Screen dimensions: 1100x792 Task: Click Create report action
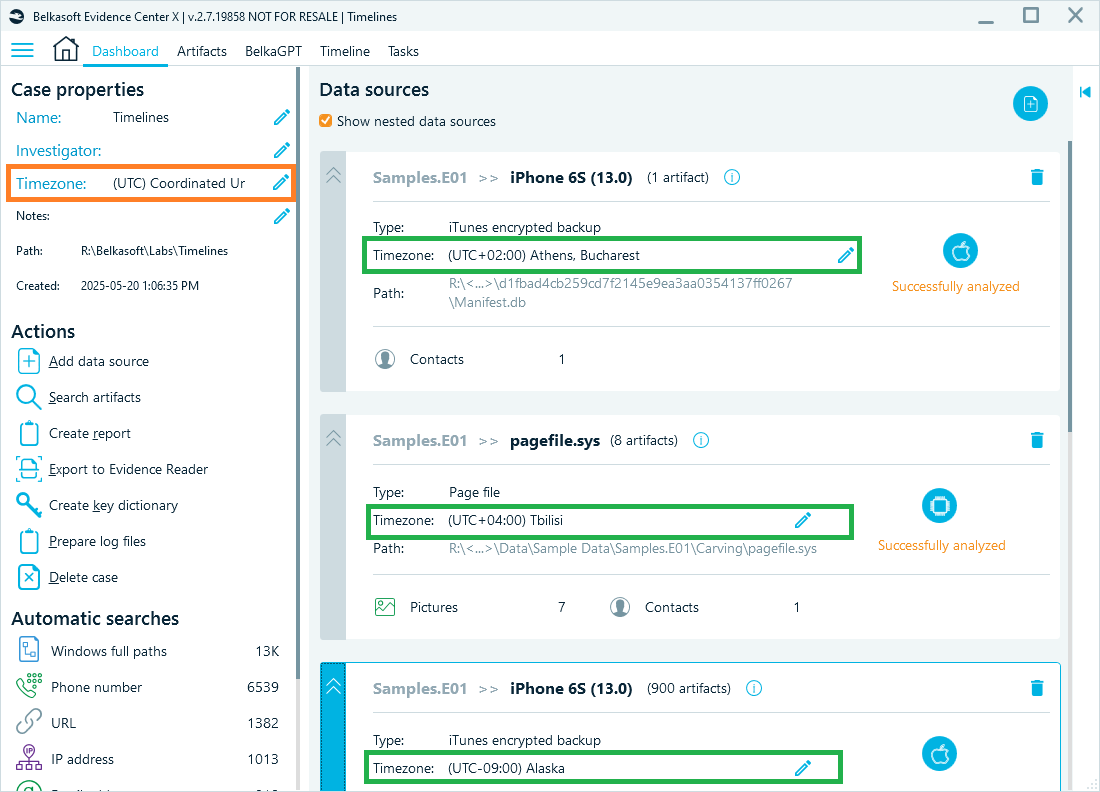(x=74, y=434)
